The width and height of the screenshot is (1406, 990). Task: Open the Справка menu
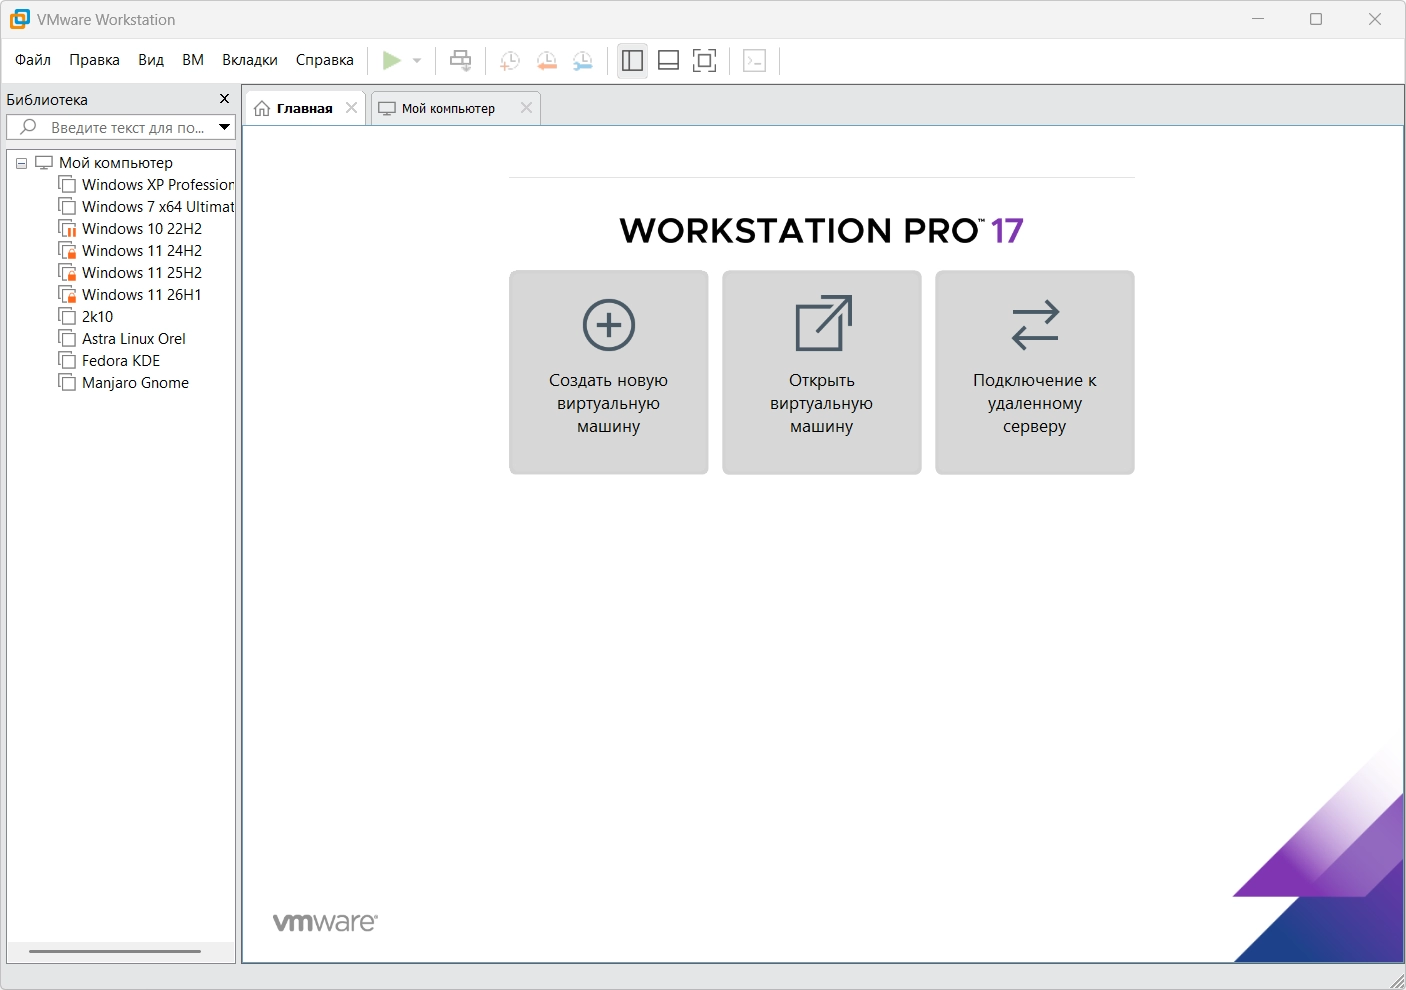pos(325,60)
